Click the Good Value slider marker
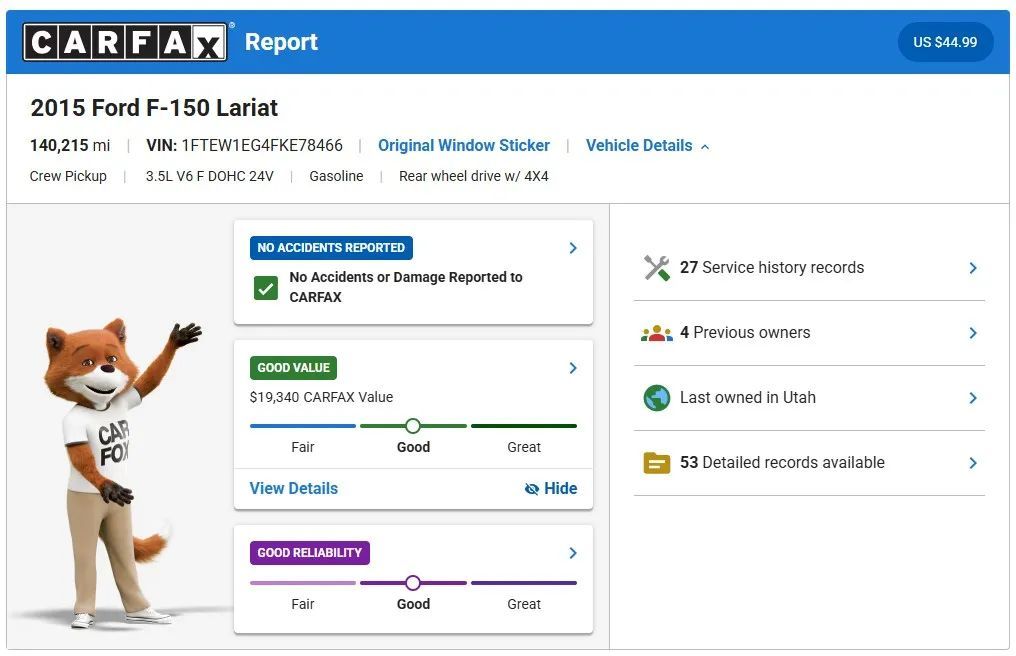This screenshot has height=656, width=1016. (x=413, y=426)
